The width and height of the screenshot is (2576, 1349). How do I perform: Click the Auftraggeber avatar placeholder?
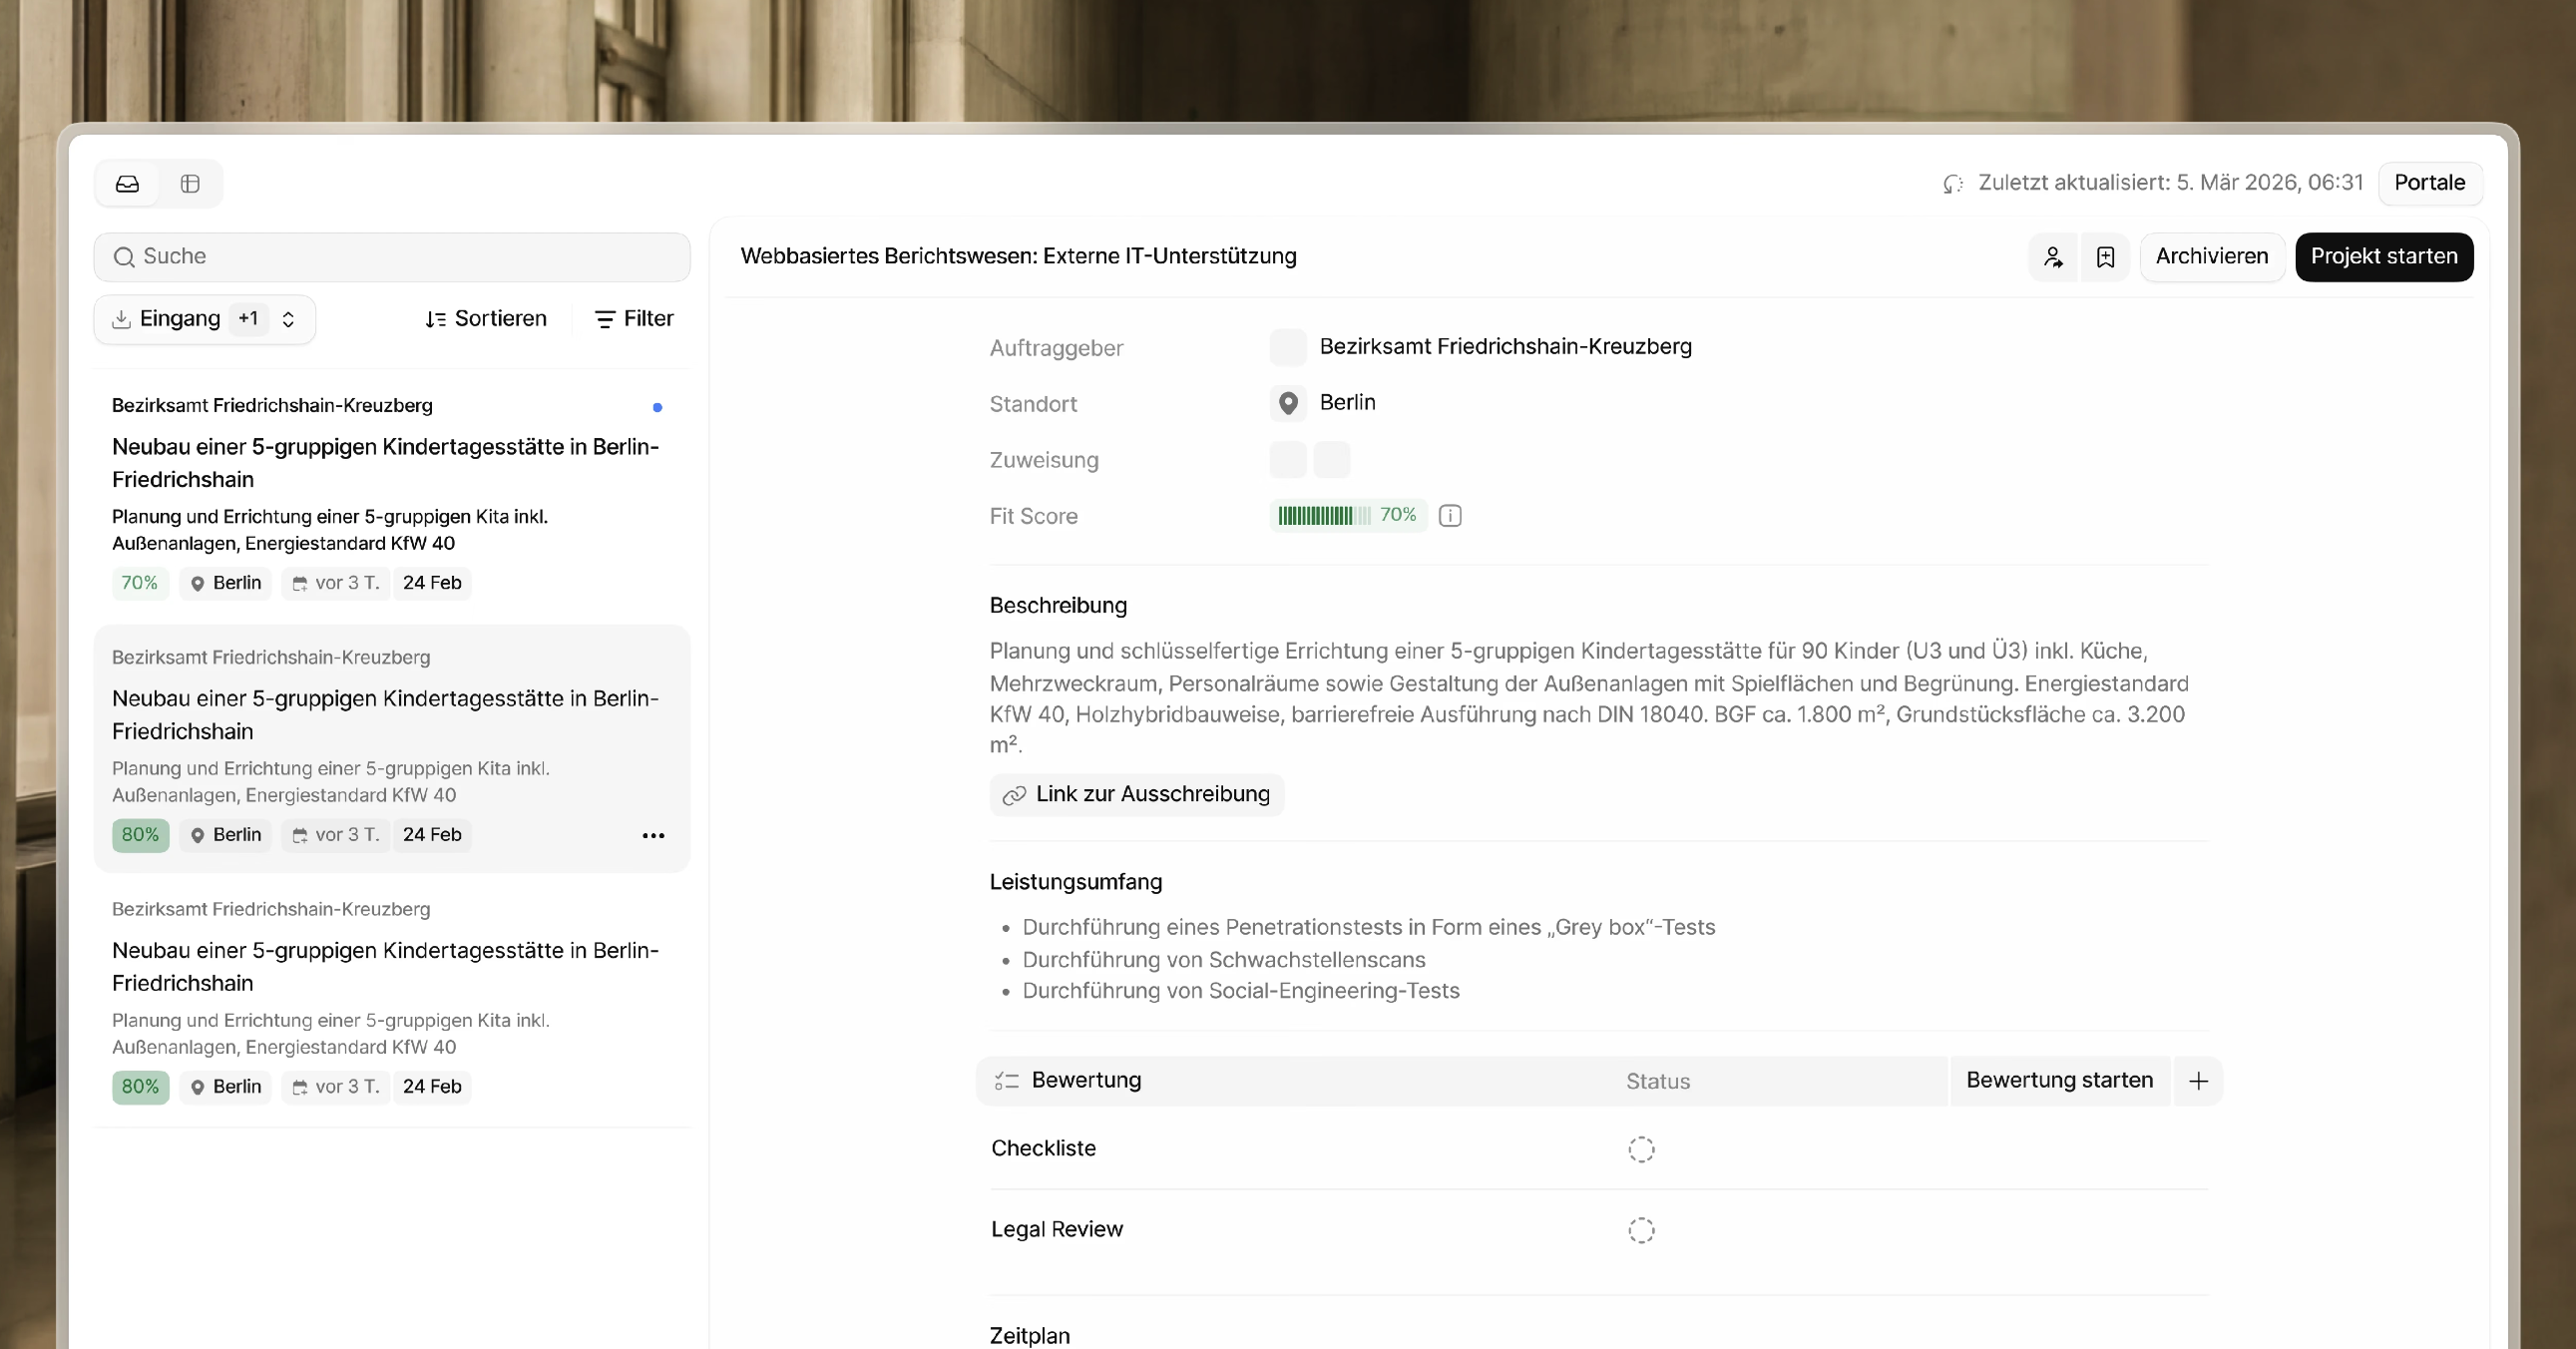[1288, 347]
